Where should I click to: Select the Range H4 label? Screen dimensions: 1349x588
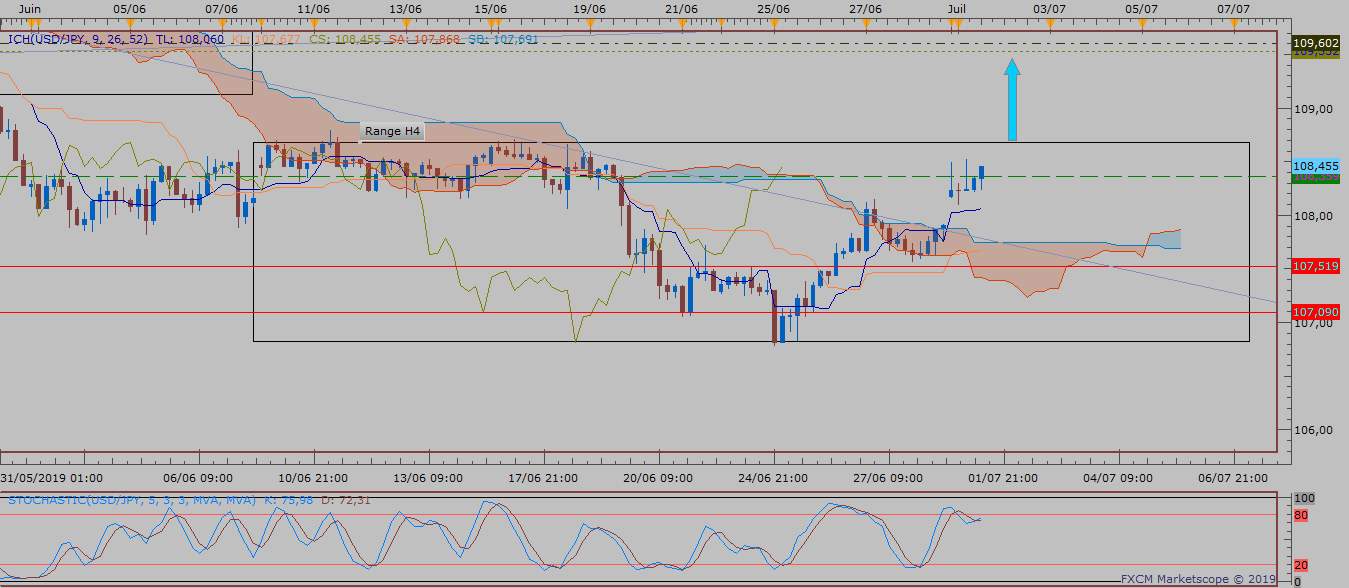coord(391,131)
